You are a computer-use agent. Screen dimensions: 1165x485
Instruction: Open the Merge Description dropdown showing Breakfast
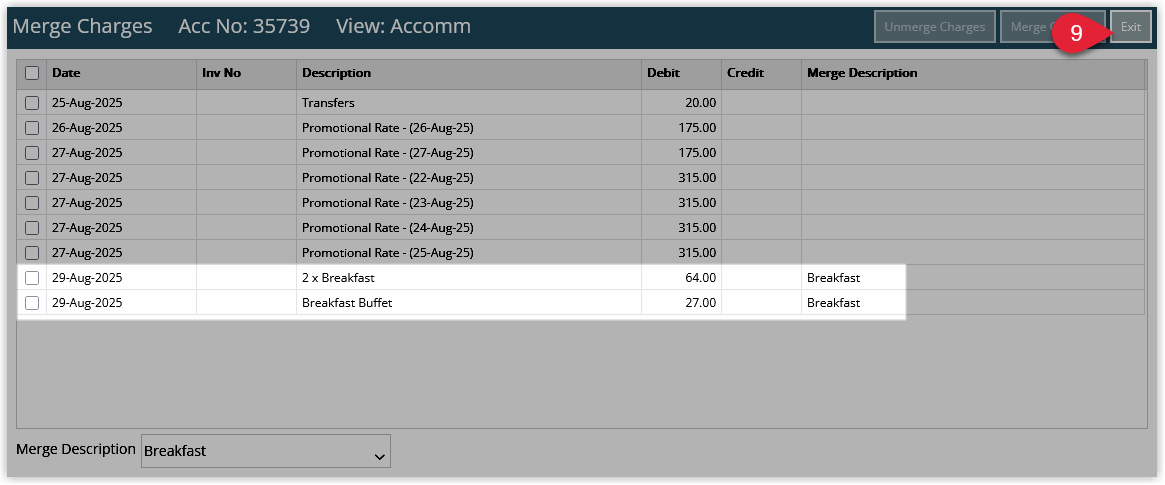(265, 451)
